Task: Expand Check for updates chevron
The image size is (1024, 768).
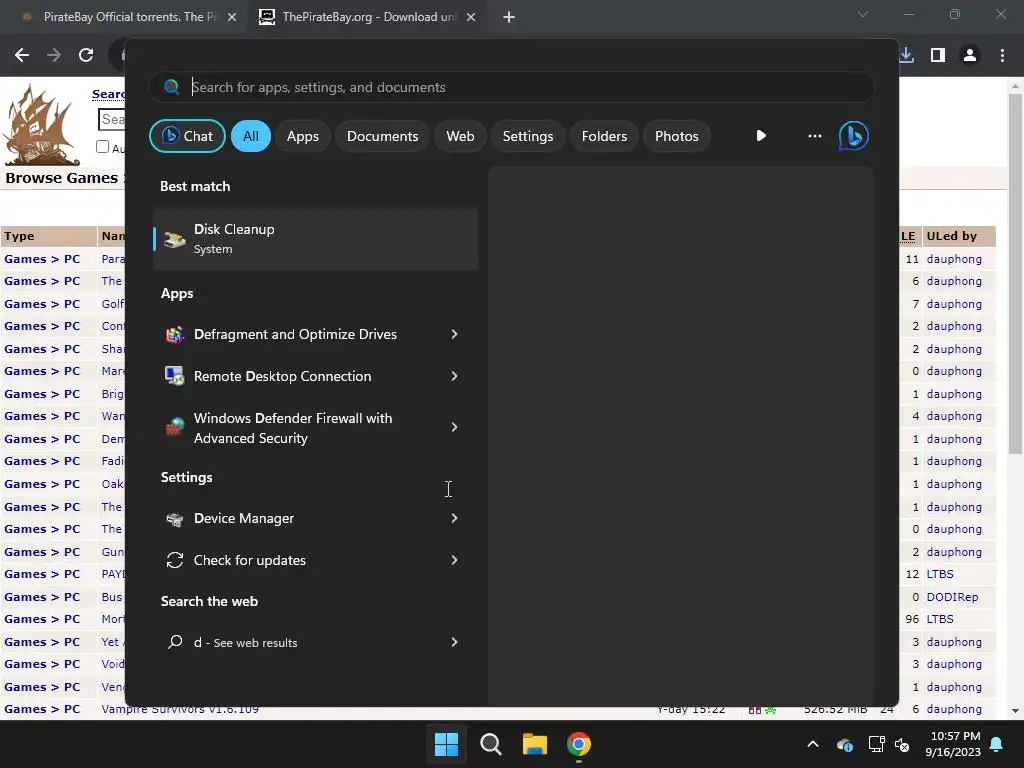Action: click(x=455, y=560)
